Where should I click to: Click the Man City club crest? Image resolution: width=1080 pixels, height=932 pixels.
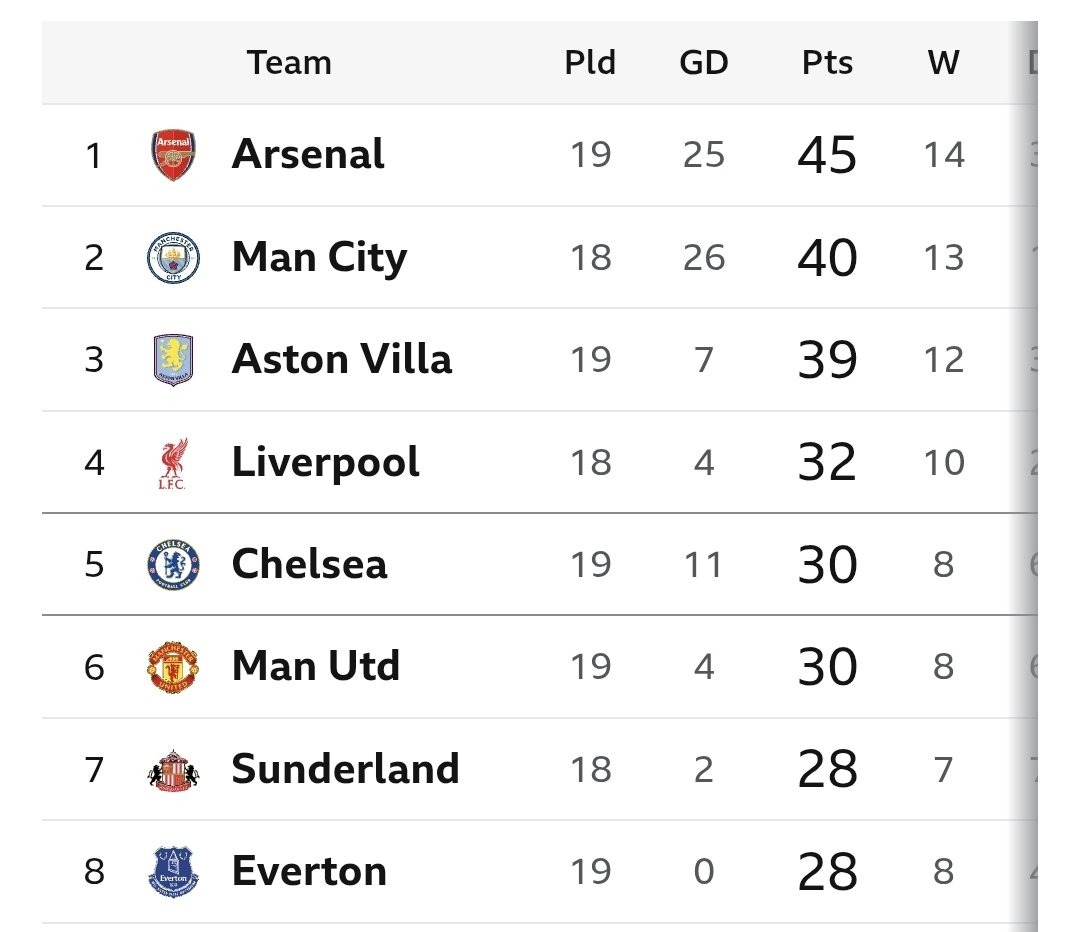click(x=173, y=258)
